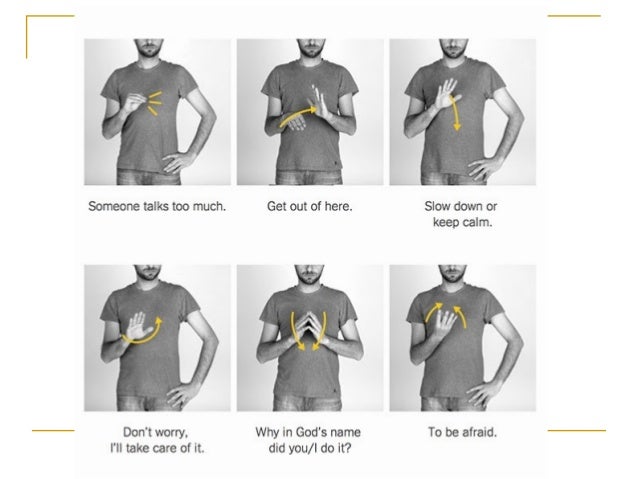This screenshot has height=479, width=638.
Task: Click the "Don't worry" gesture photo
Action: click(x=157, y=338)
